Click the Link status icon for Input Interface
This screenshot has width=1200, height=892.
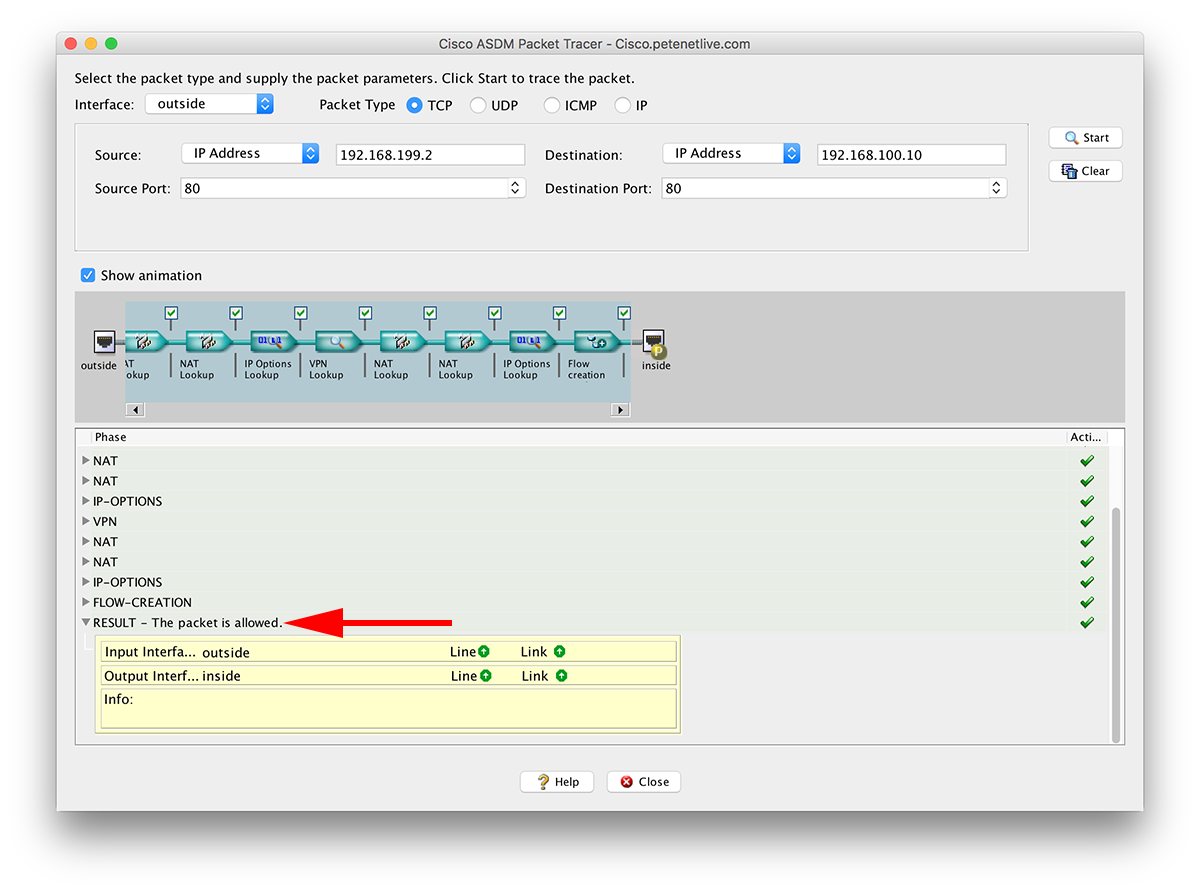pos(559,652)
